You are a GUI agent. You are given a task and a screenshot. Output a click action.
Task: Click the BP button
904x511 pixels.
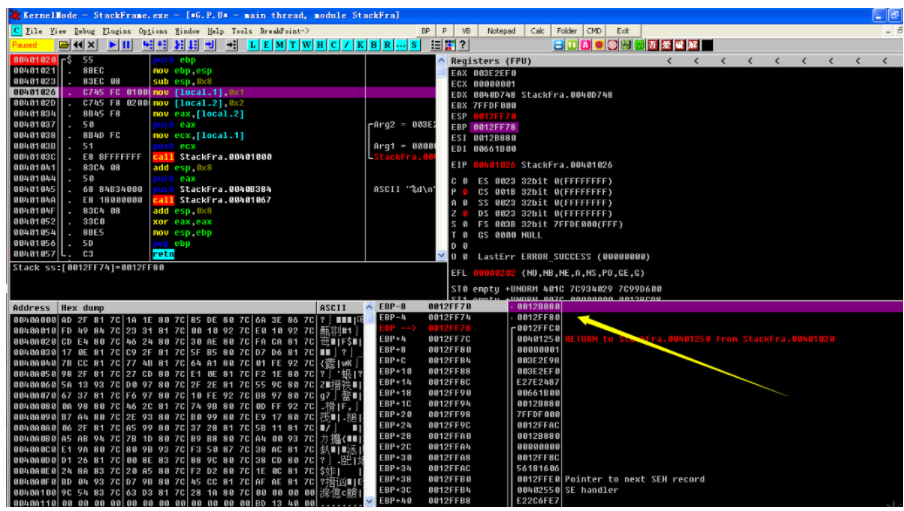pos(425,31)
